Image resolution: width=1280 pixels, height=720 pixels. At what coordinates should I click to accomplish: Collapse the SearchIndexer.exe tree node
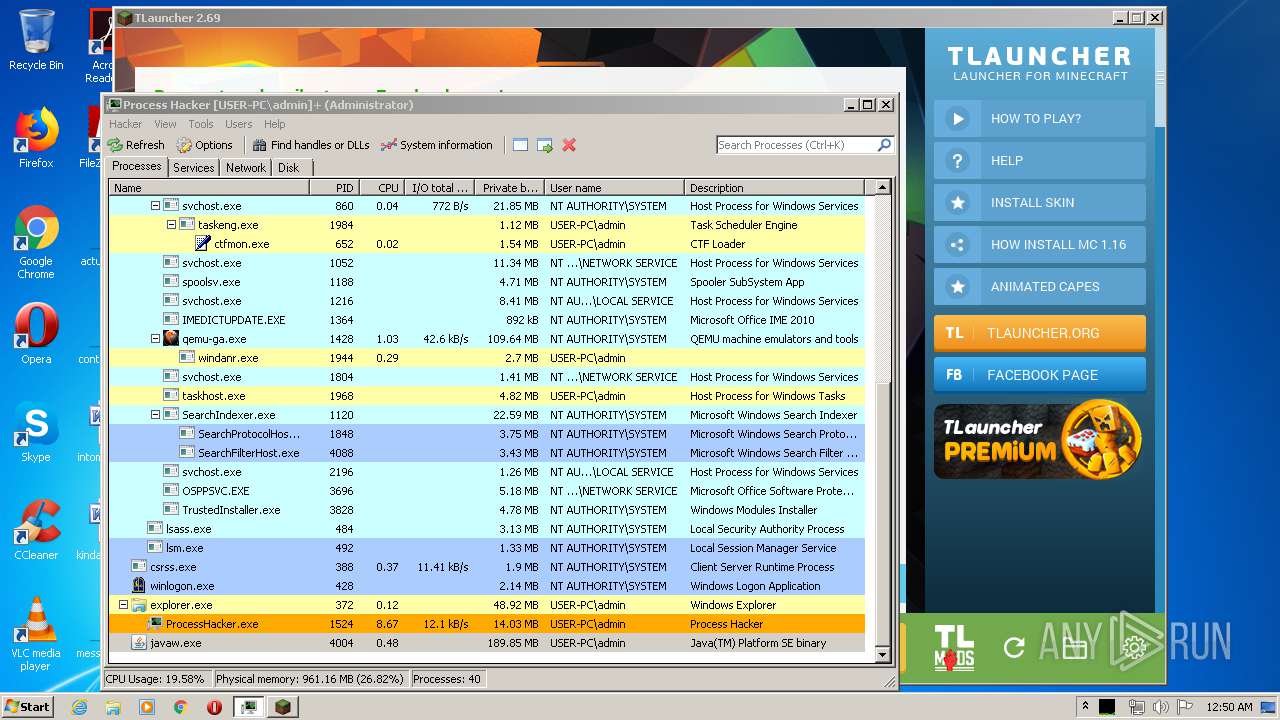point(155,415)
